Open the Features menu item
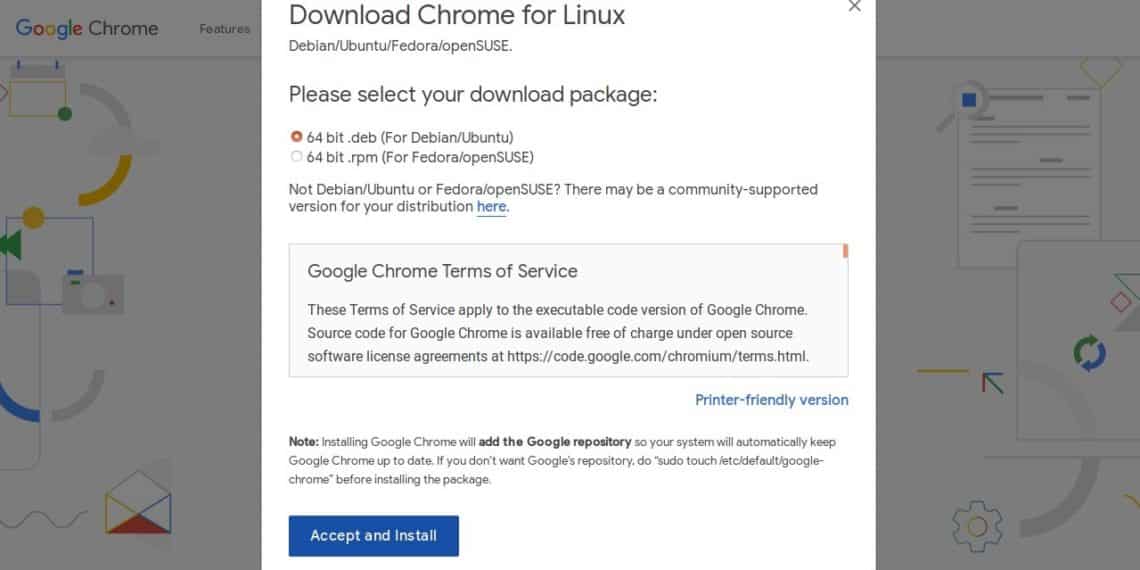 coord(224,28)
